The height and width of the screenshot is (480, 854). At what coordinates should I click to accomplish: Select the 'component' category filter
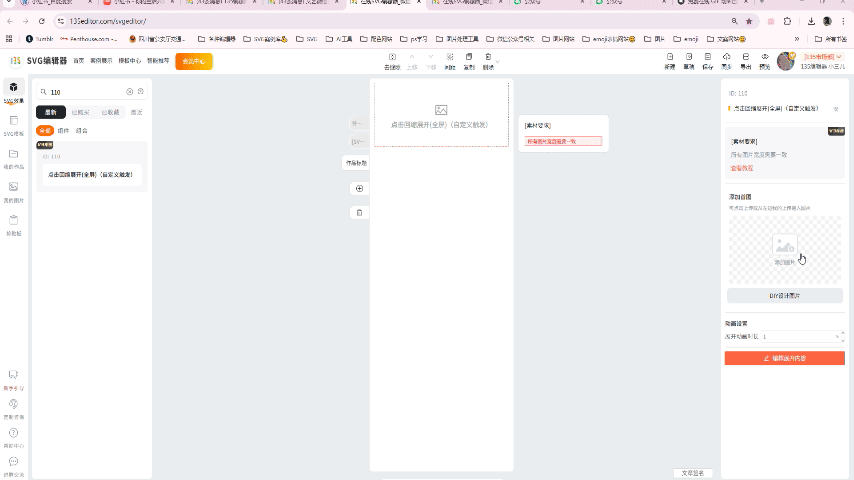[63, 131]
